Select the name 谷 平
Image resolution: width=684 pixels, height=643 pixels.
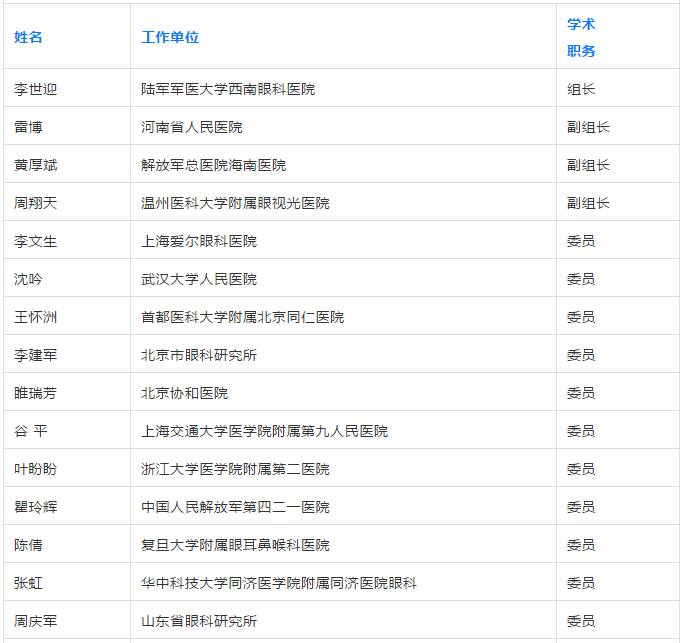31,431
